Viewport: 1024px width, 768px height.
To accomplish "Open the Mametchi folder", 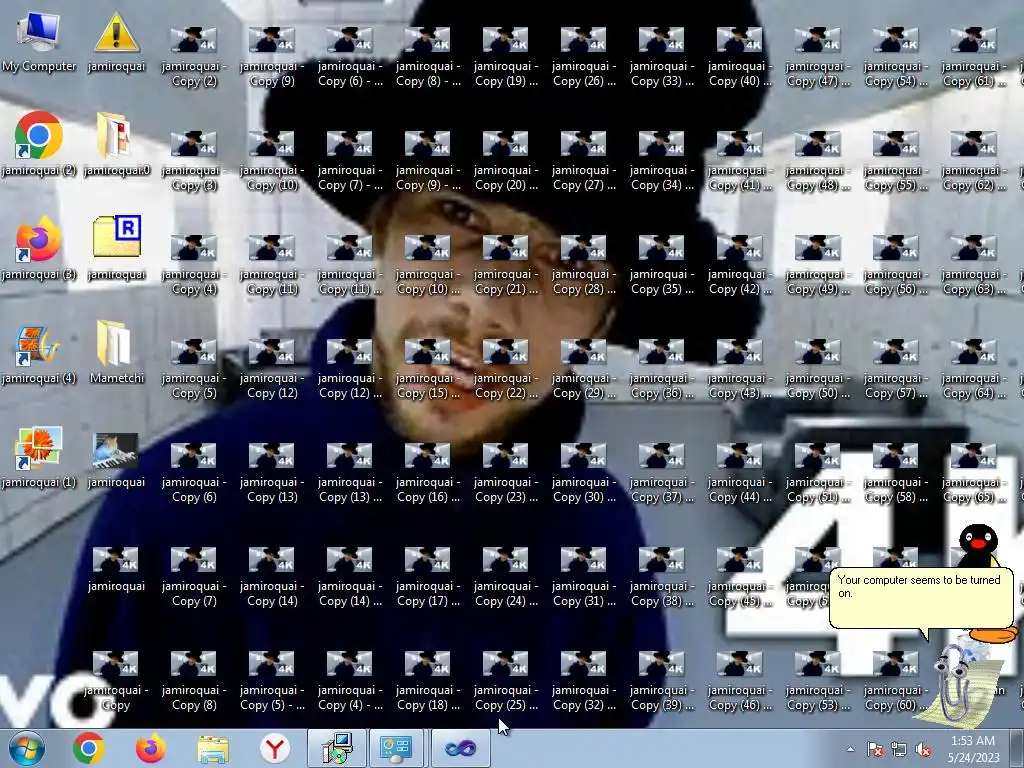I will [x=116, y=353].
